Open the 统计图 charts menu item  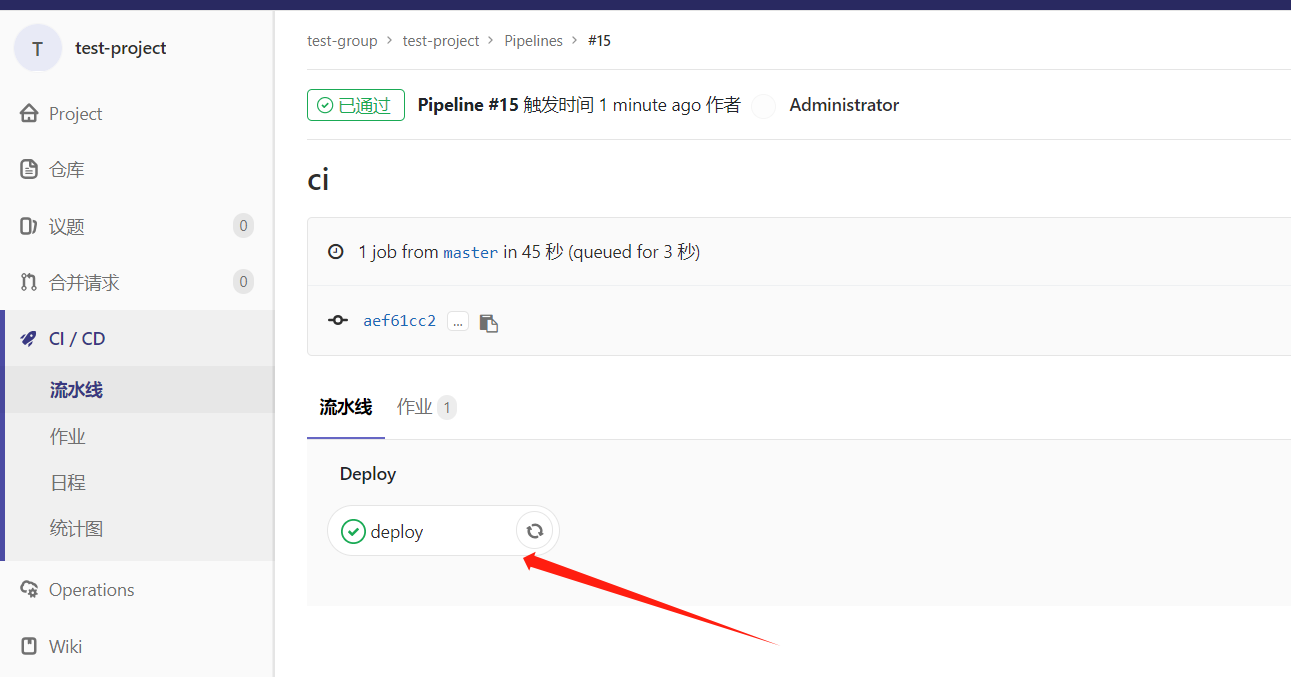(76, 528)
